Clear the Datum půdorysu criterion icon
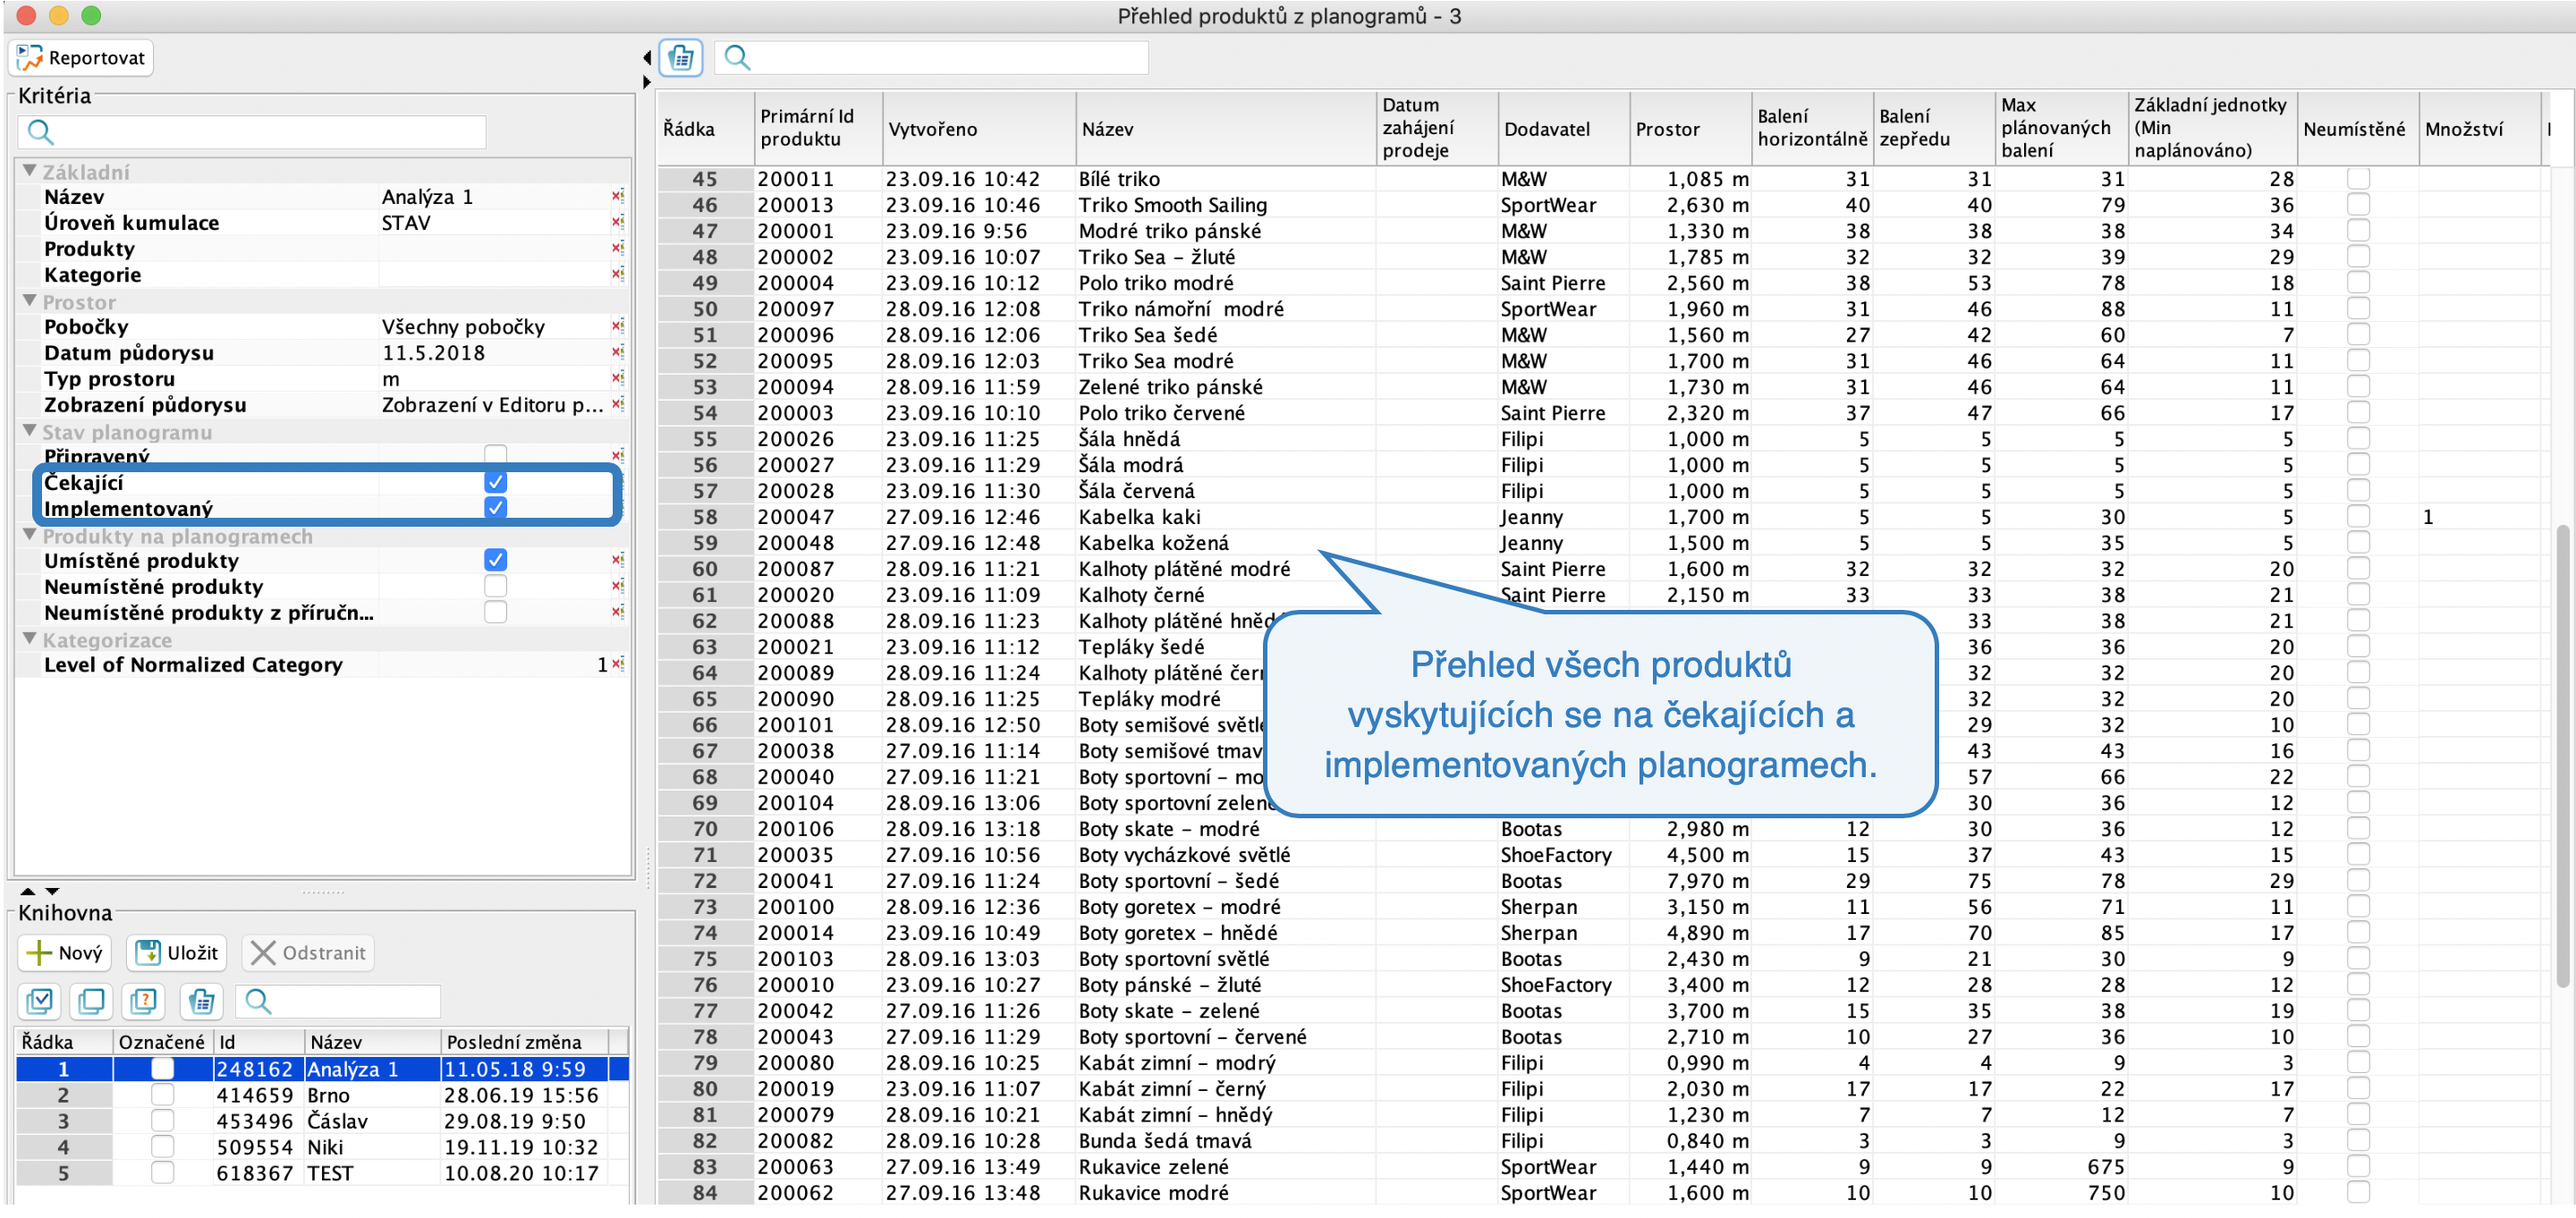Viewport: 2576px width, 1218px height. tap(618, 352)
